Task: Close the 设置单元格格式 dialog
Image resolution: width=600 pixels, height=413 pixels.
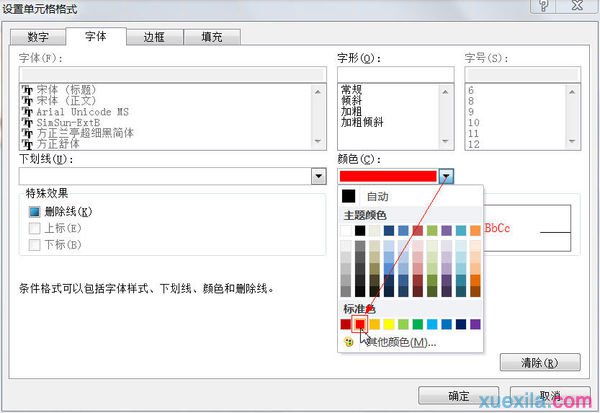Action: pos(577,5)
